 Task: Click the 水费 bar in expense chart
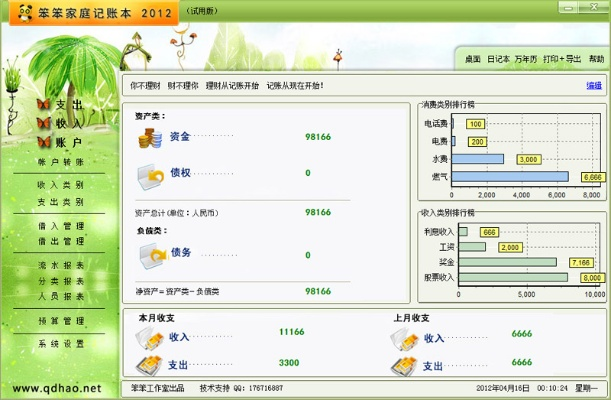pyautogui.click(x=477, y=159)
